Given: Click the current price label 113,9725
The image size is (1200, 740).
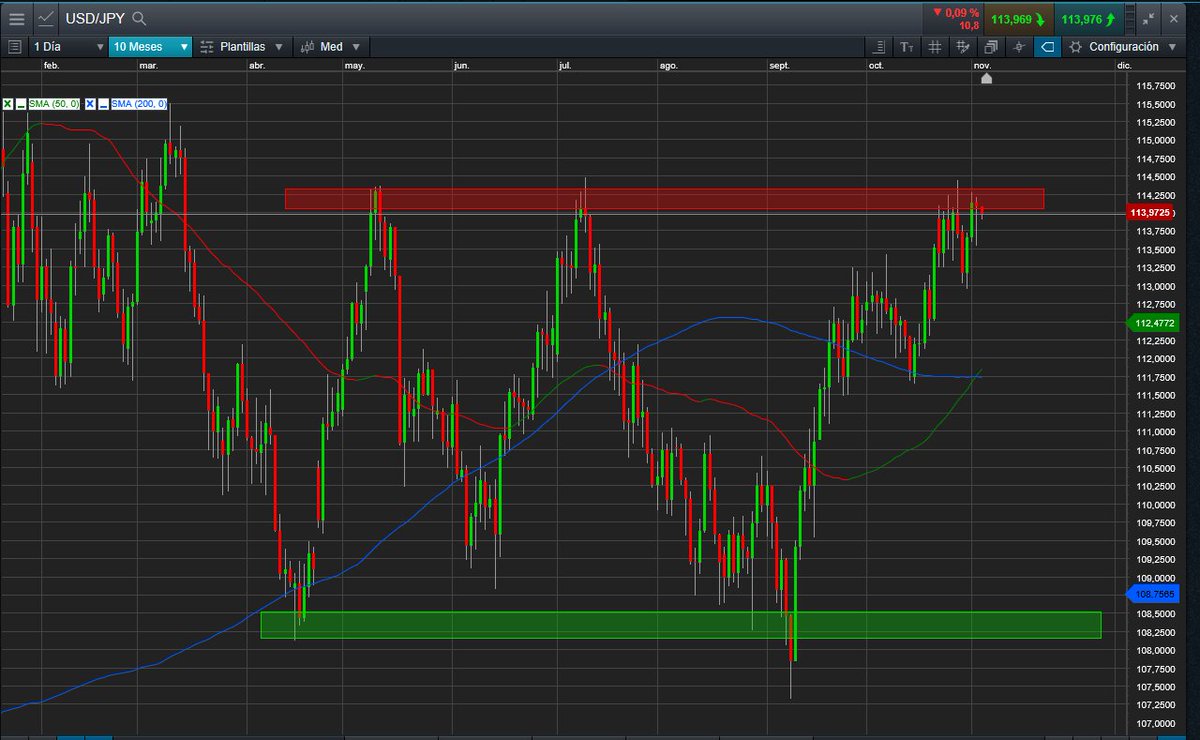Looking at the screenshot, I should [1151, 213].
